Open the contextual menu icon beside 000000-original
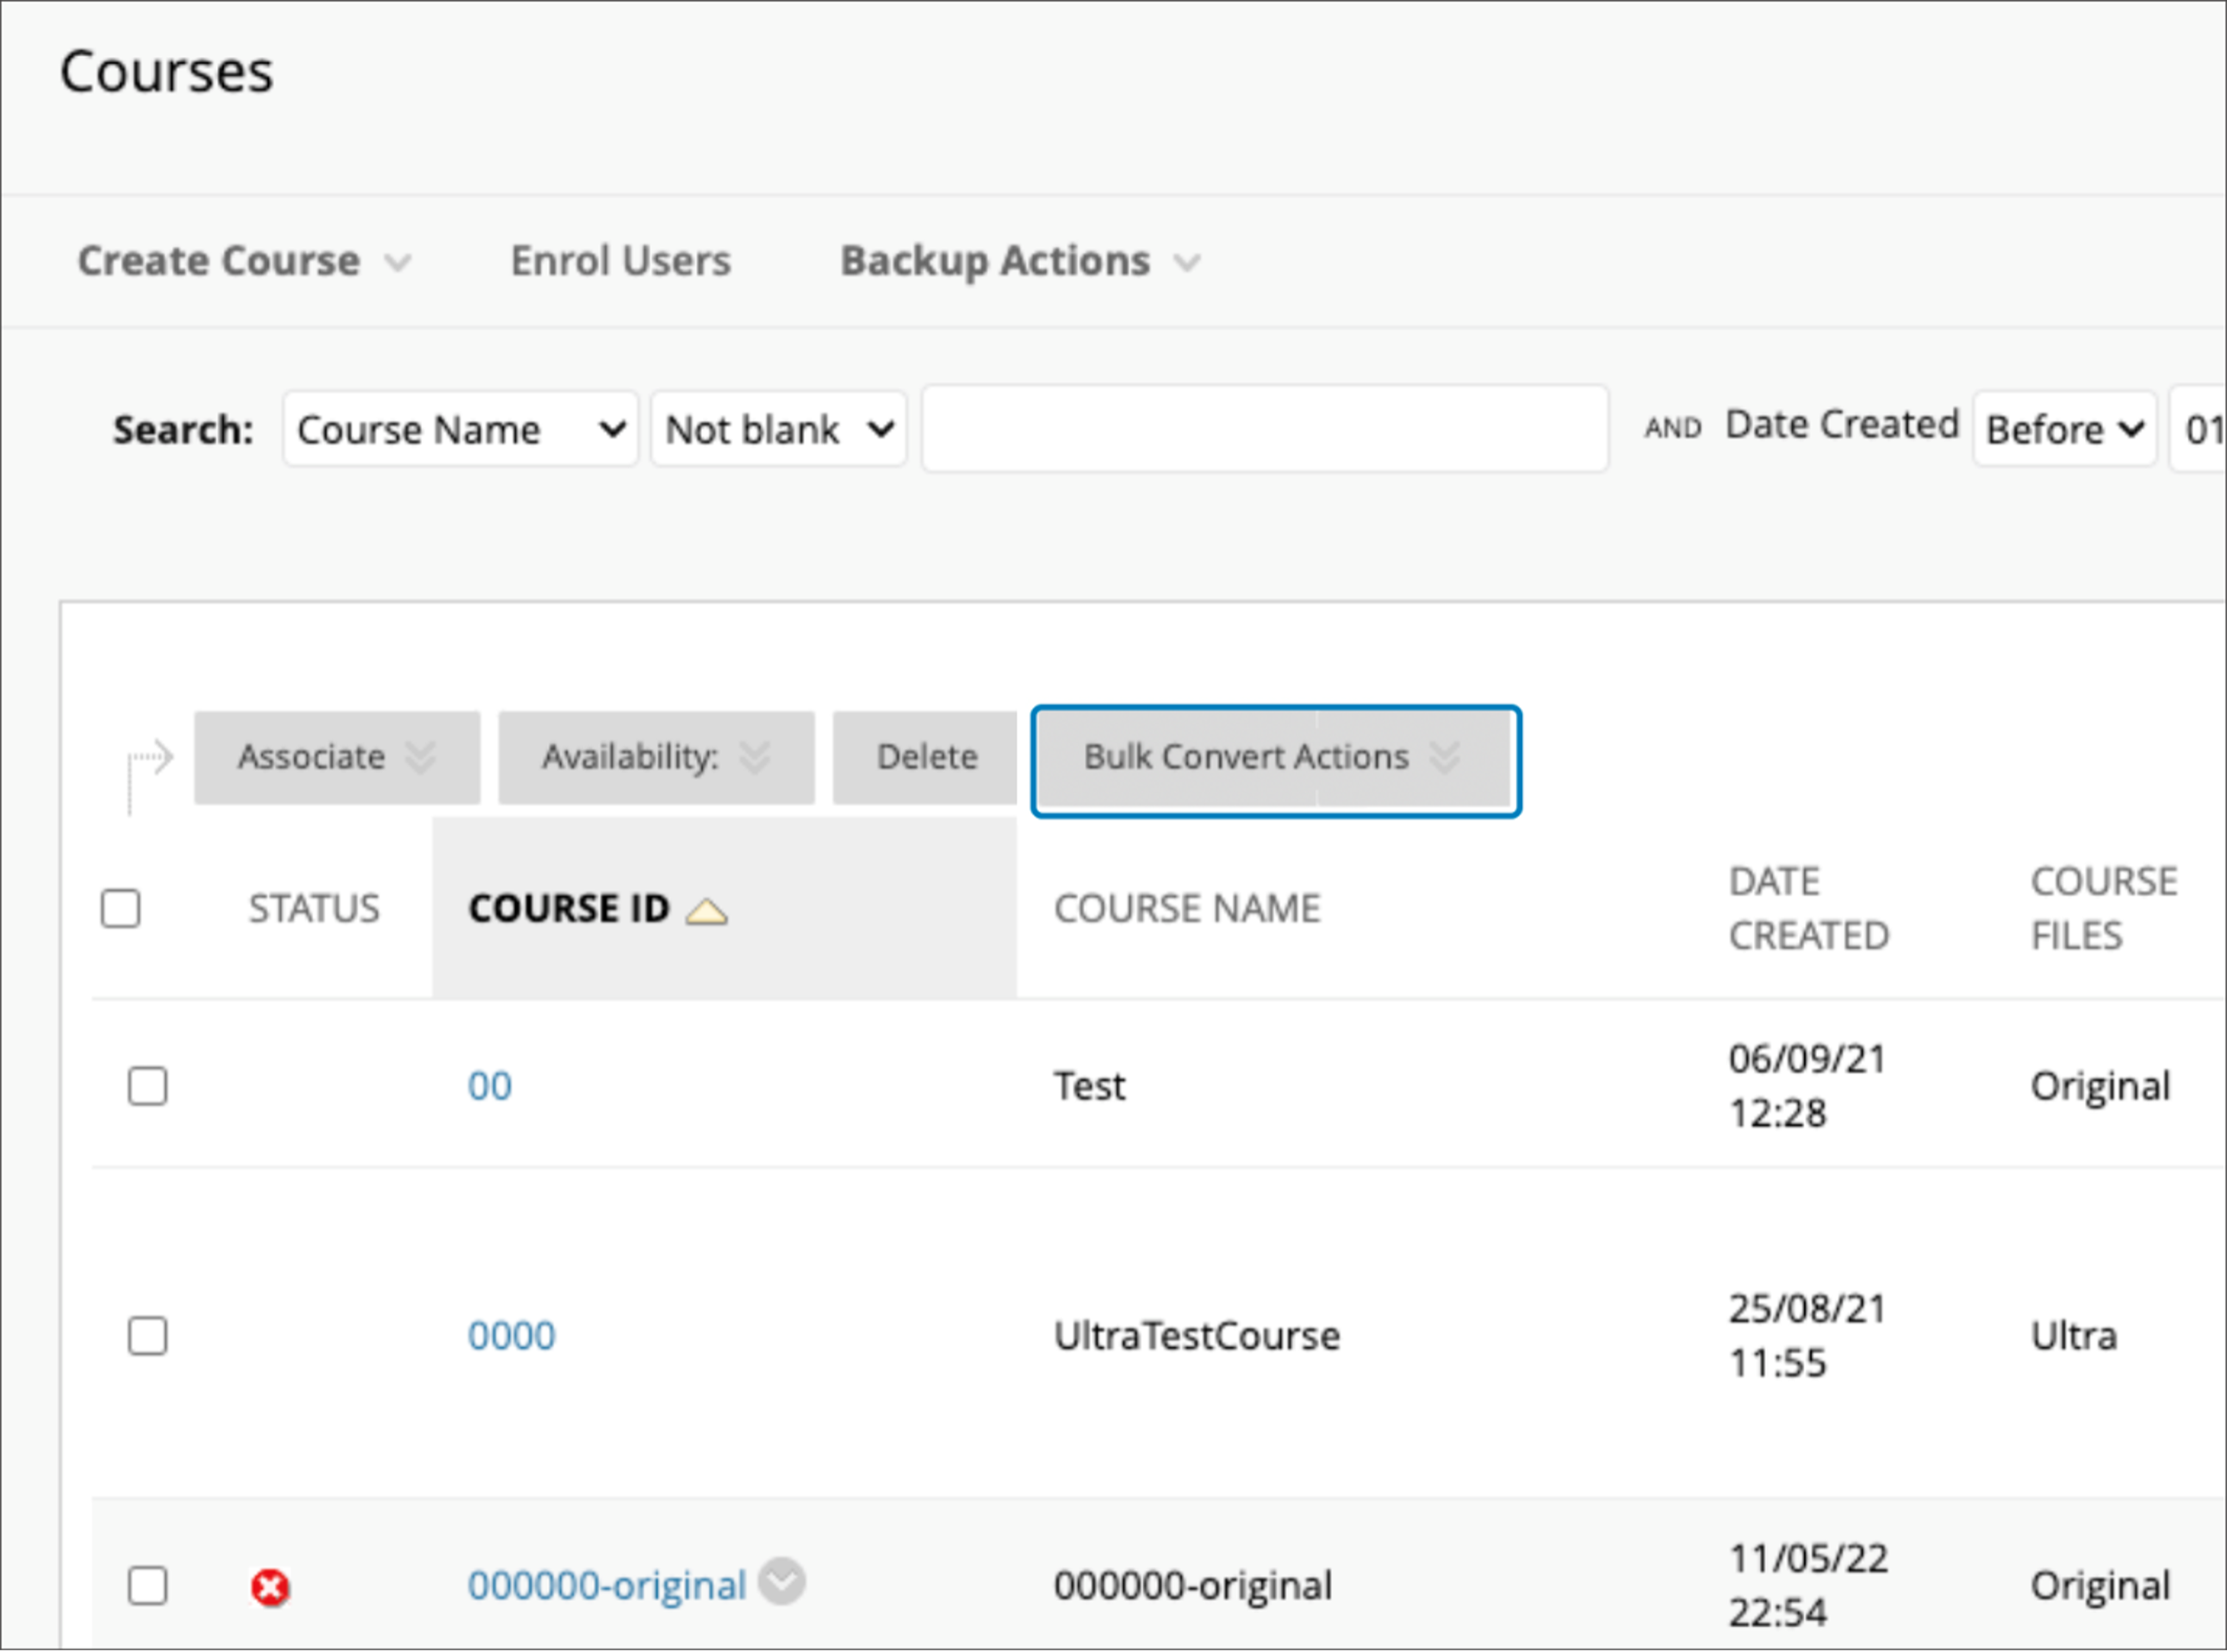2227x1652 pixels. [x=783, y=1583]
